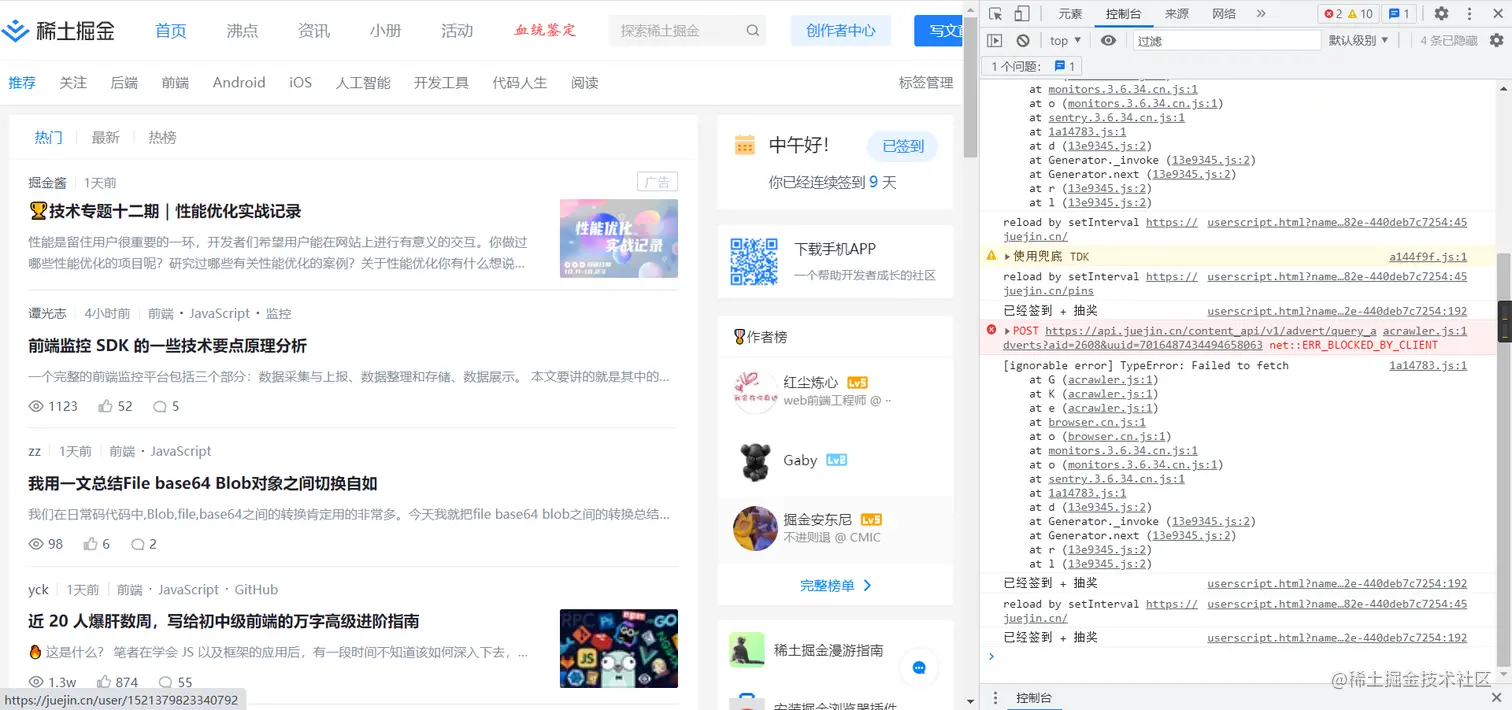Switch to the 热榜 feed tab

(162, 138)
